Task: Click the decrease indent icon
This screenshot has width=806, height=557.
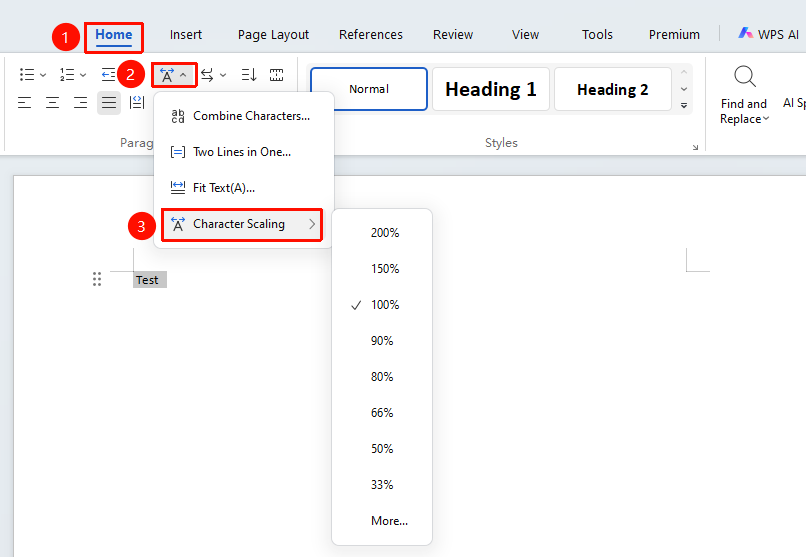Action: pyautogui.click(x=108, y=75)
